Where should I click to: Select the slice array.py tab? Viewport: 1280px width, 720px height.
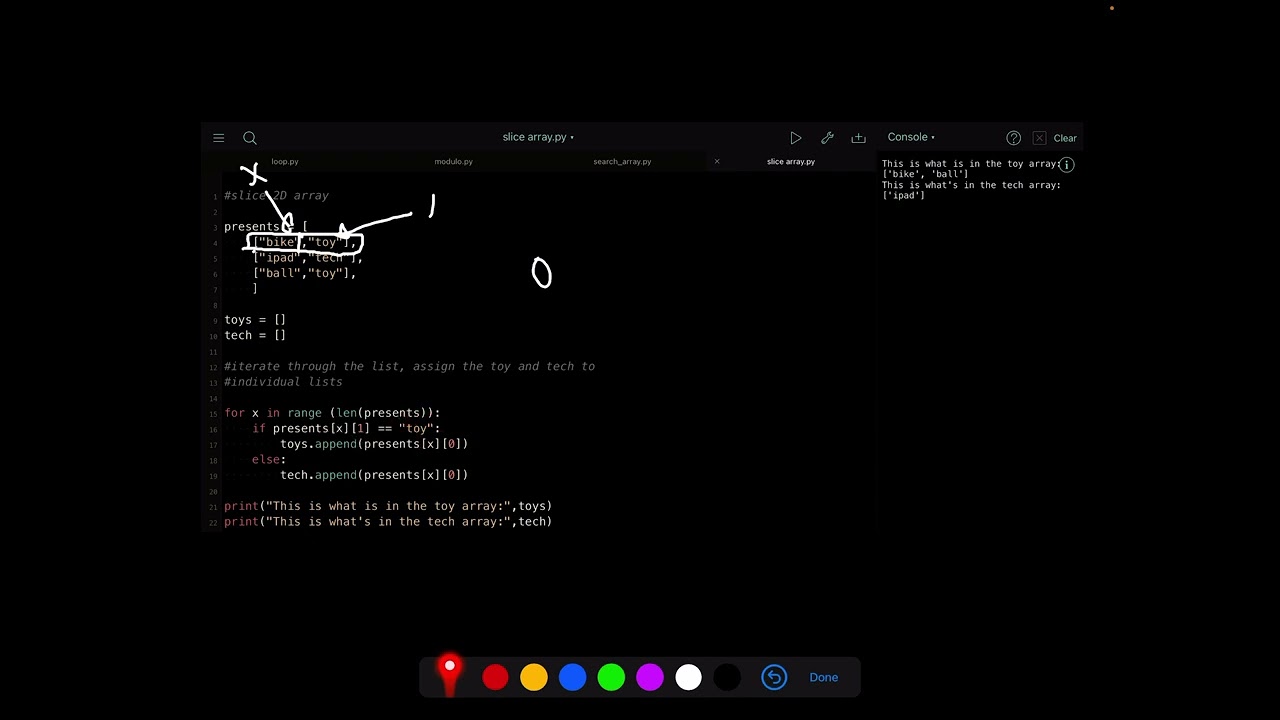(790, 161)
